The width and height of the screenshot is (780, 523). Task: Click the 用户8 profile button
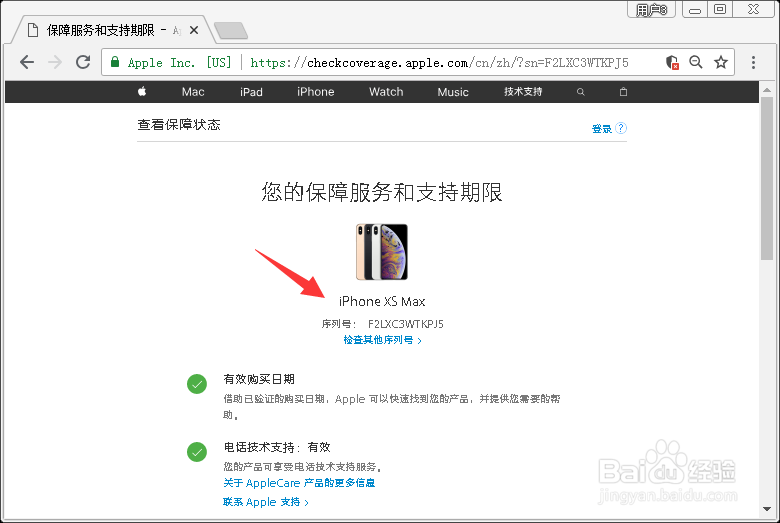pos(651,9)
